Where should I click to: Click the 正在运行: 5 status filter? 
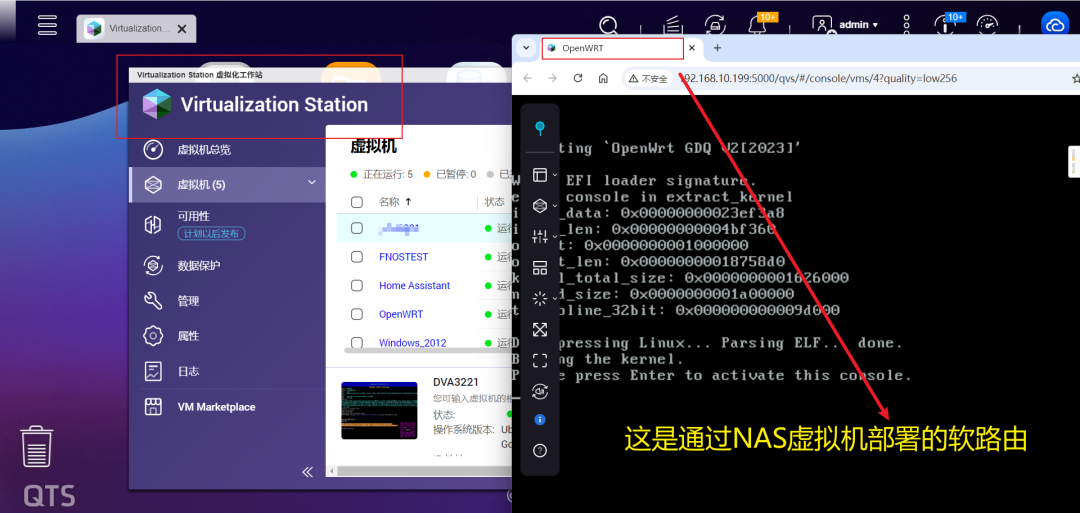click(381, 174)
